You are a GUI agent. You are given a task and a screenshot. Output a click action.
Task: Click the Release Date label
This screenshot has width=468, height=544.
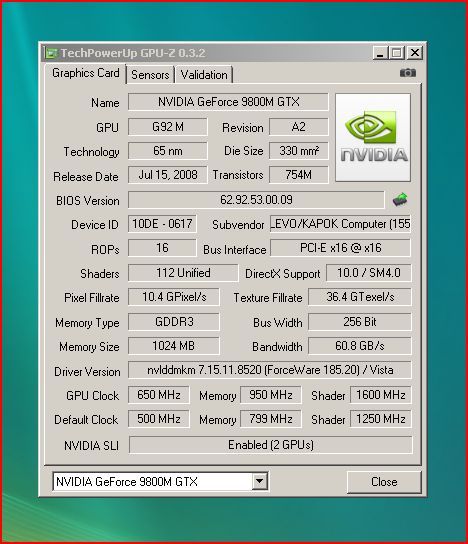(86, 177)
